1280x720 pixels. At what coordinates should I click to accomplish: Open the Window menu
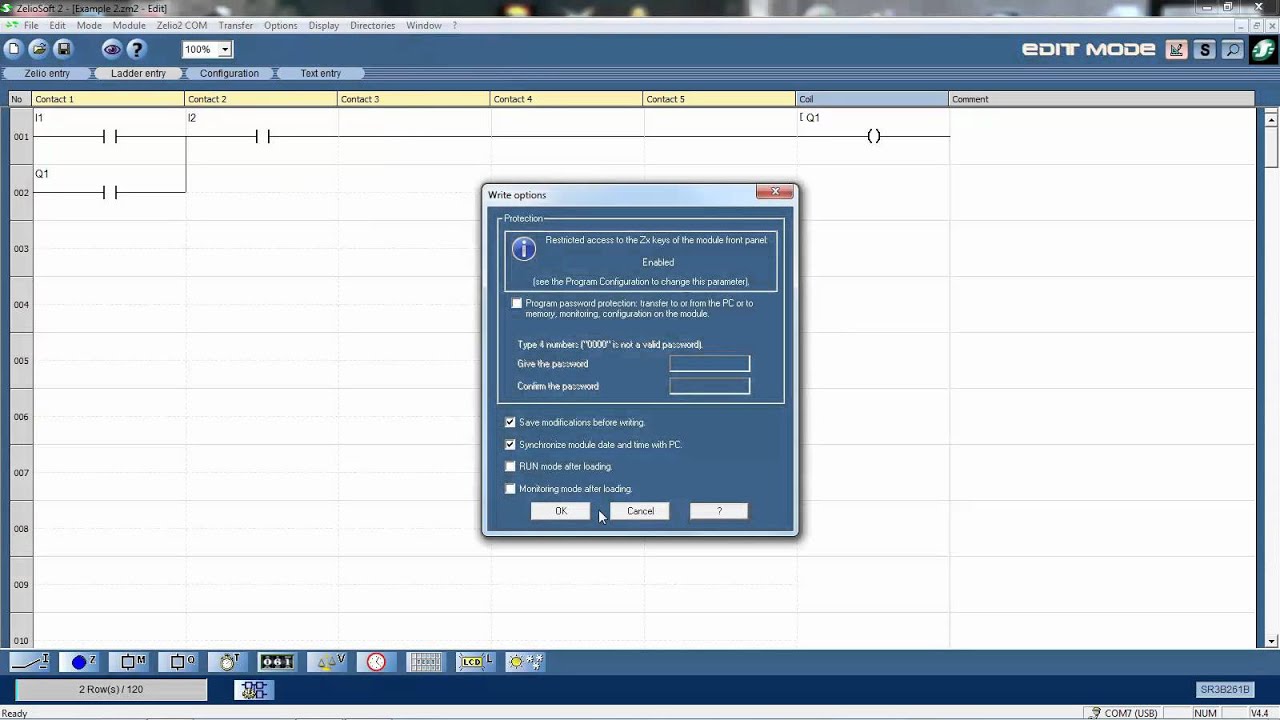424,25
